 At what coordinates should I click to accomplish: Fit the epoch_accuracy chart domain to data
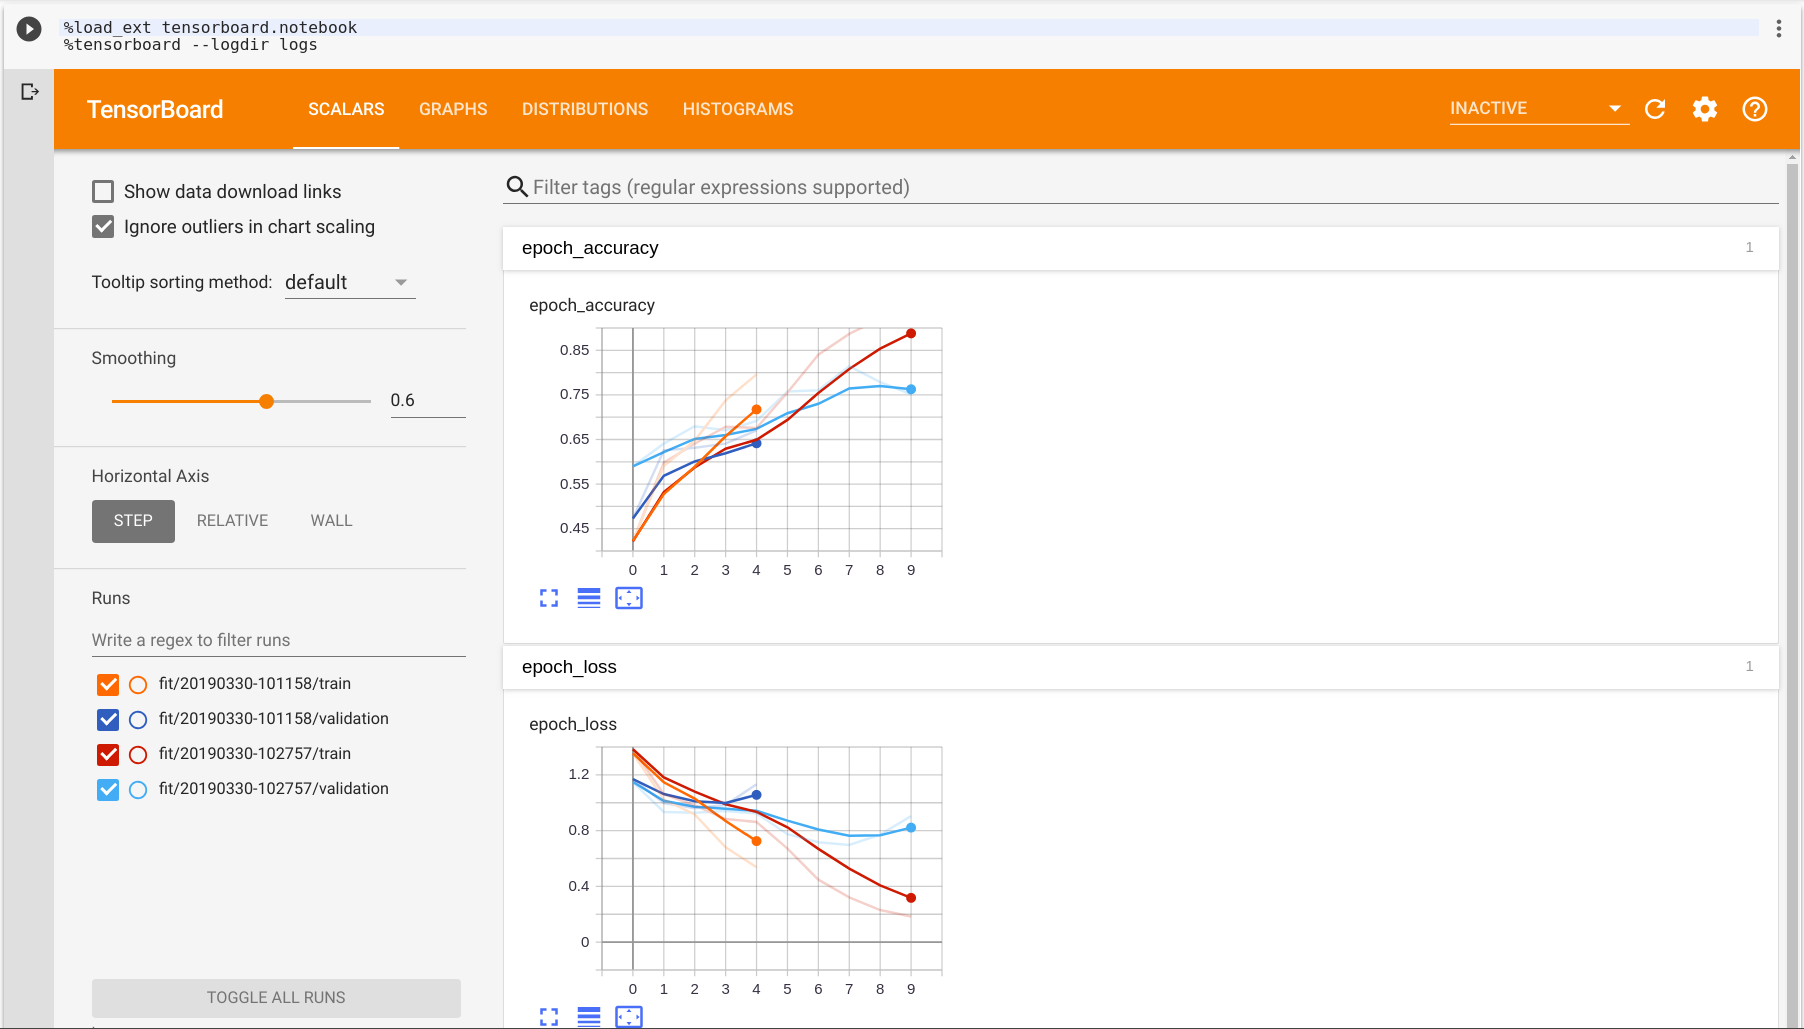pyautogui.click(x=629, y=597)
